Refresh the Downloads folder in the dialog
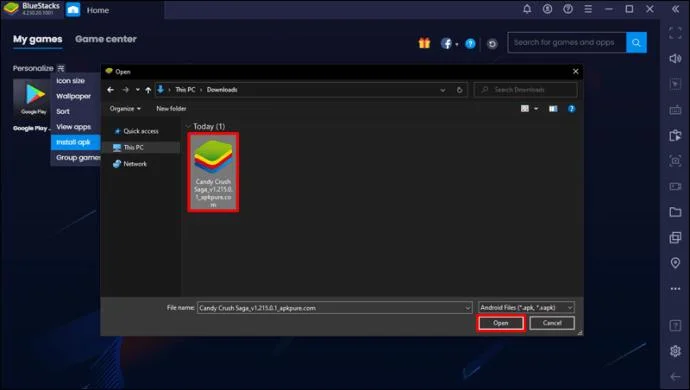 [x=459, y=90]
